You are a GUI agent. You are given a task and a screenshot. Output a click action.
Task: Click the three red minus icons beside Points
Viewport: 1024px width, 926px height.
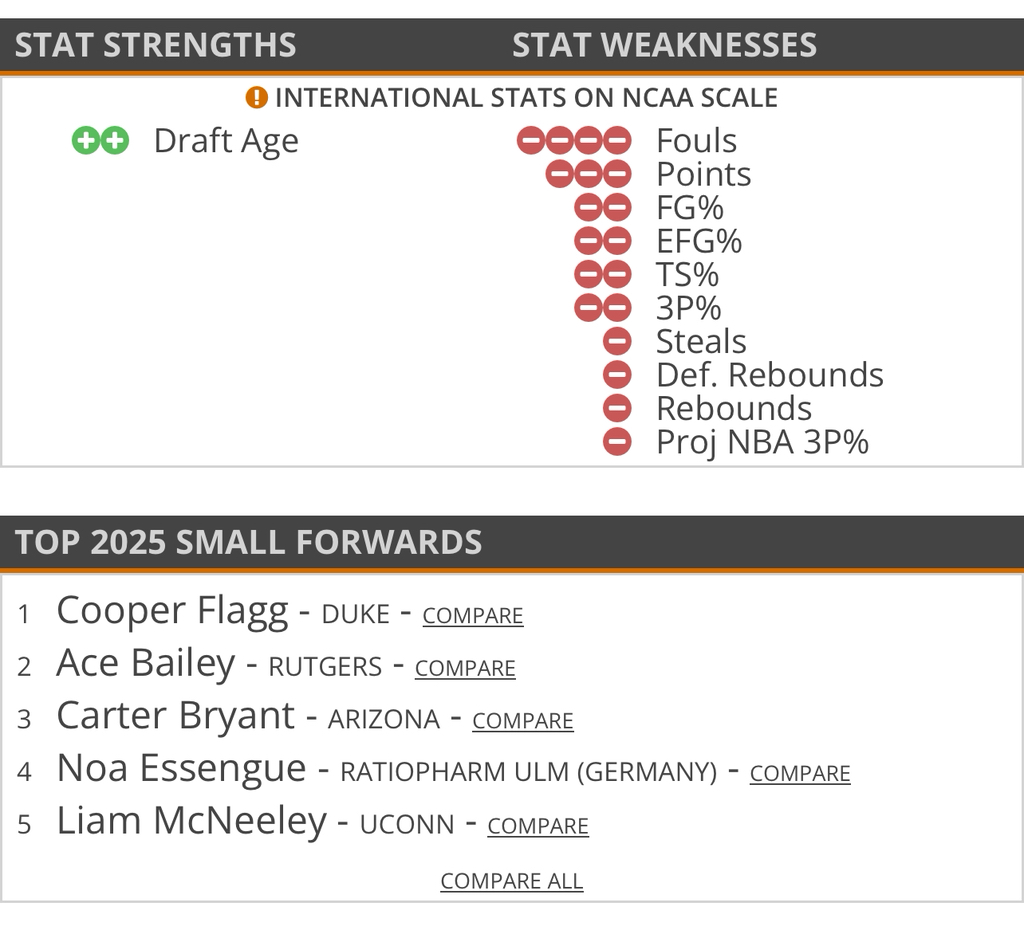coord(588,175)
